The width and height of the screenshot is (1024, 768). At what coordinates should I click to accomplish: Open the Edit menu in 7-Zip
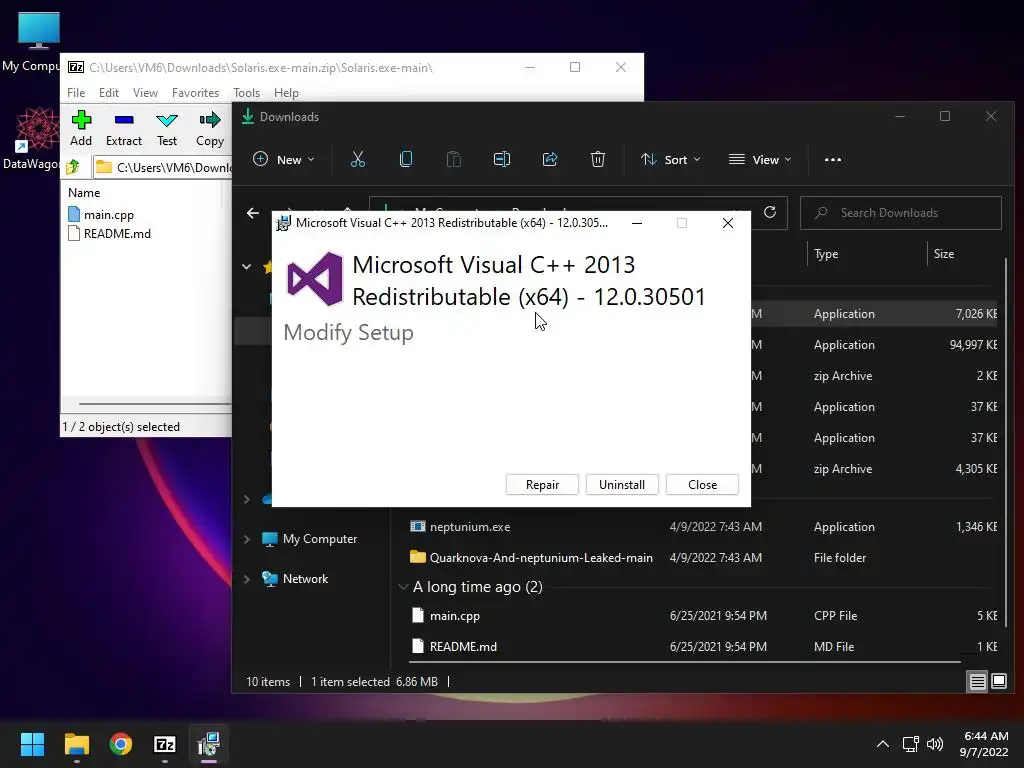[108, 93]
